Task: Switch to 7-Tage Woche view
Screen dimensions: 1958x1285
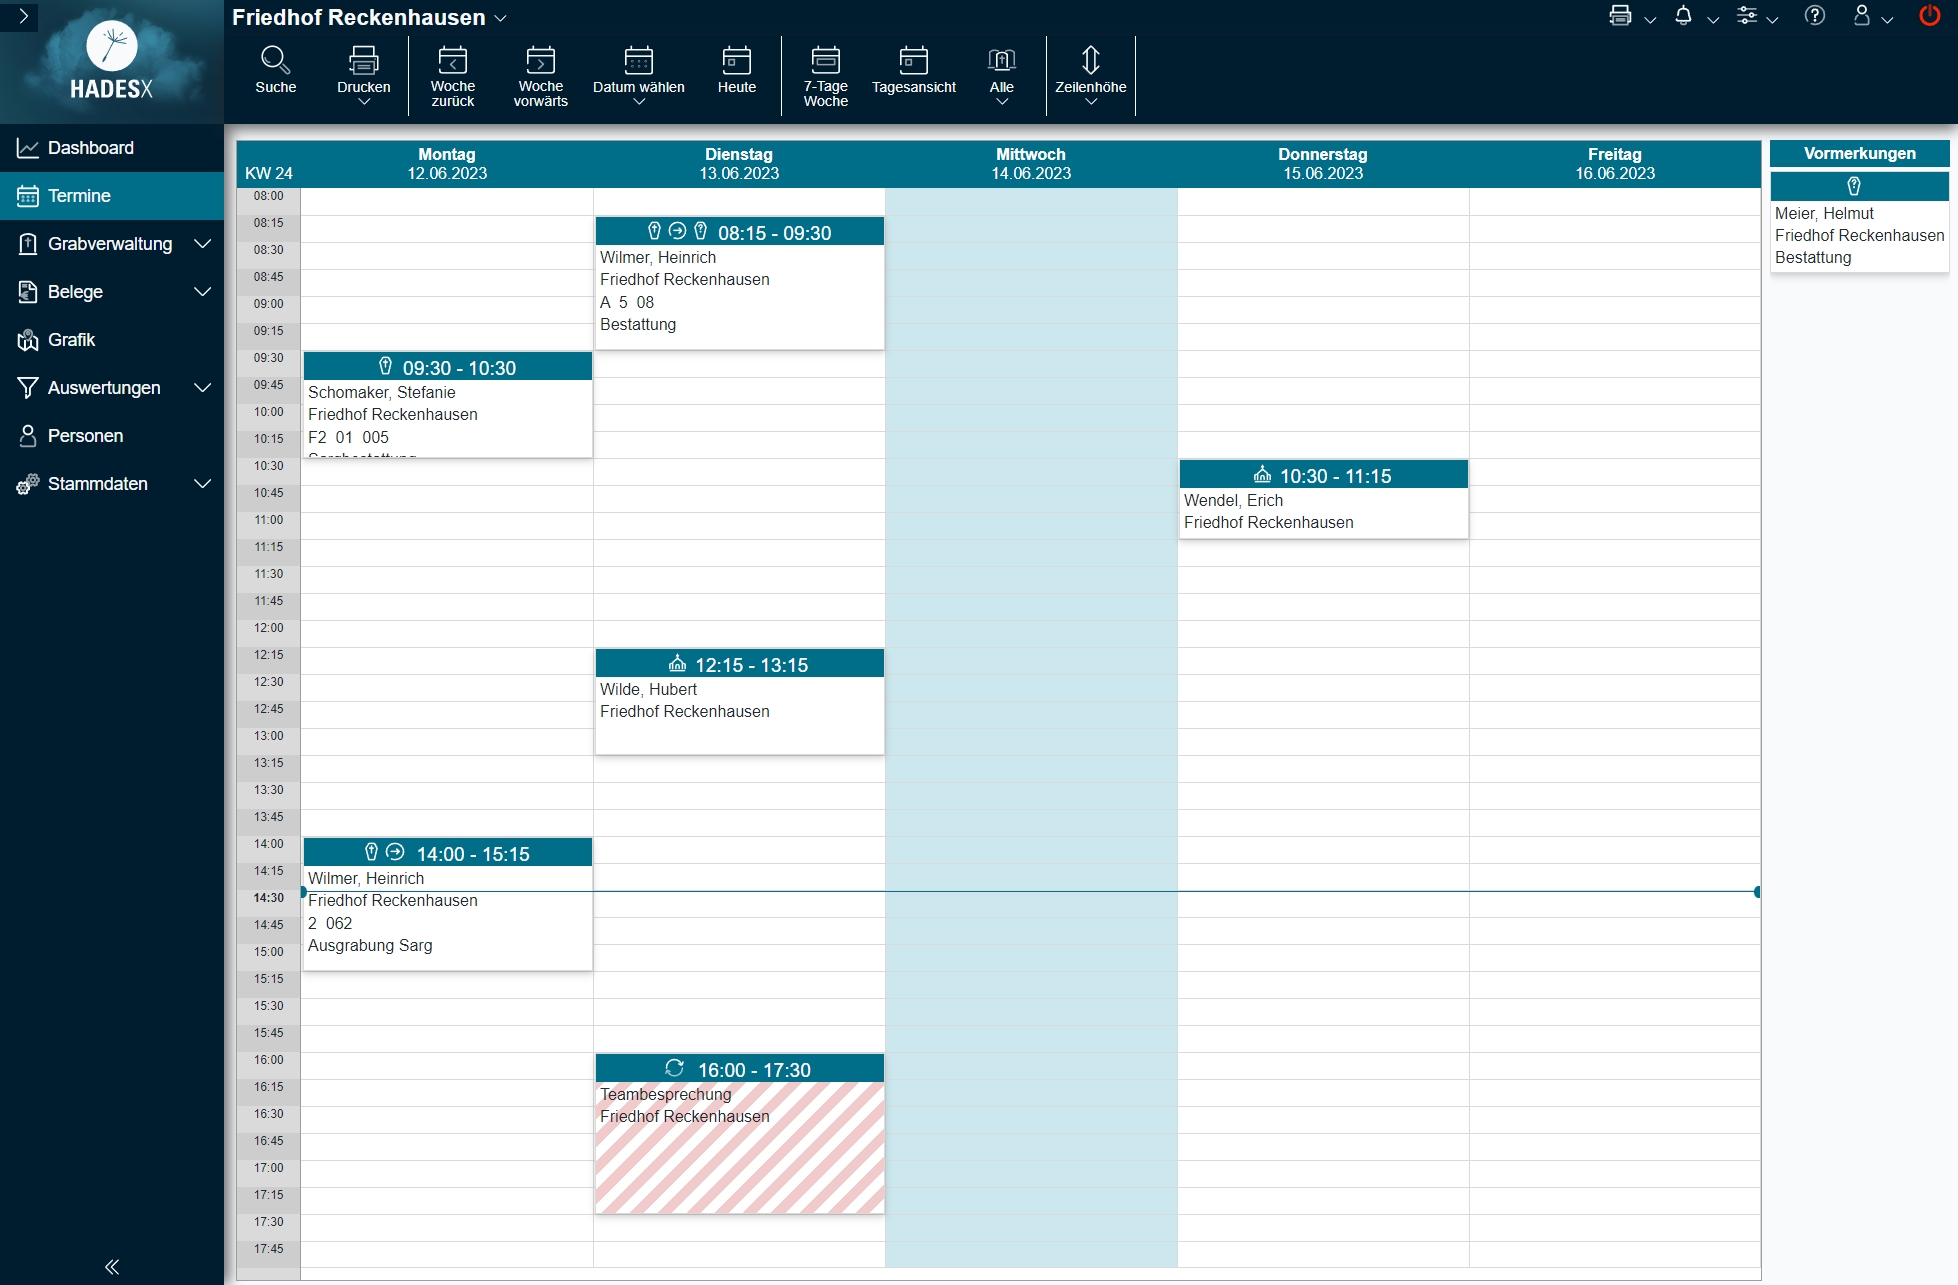Action: [825, 62]
